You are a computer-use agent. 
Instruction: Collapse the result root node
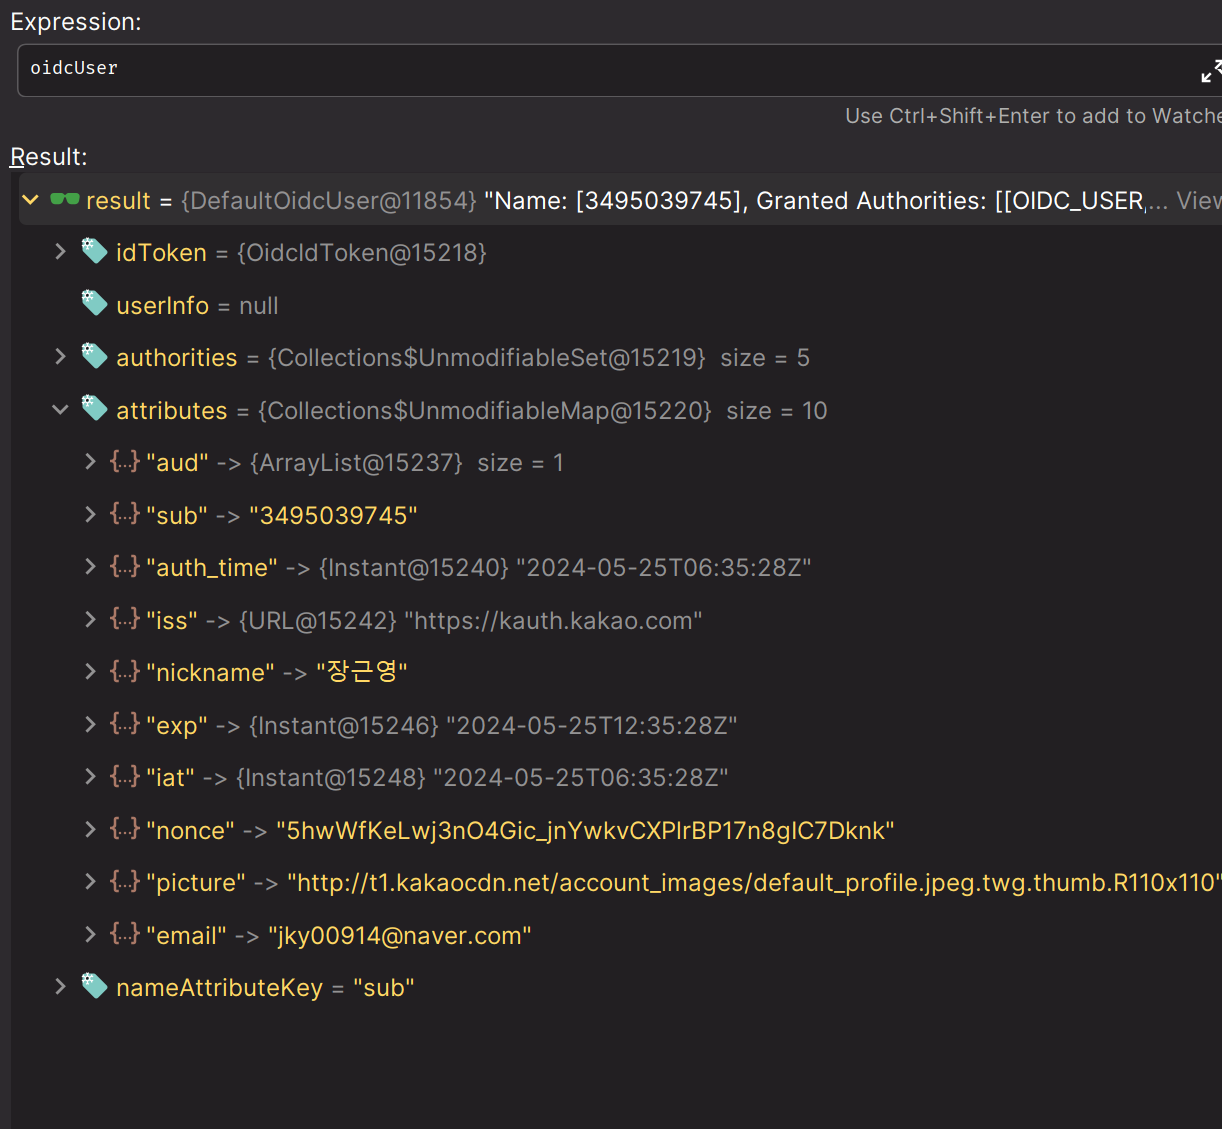pyautogui.click(x=31, y=200)
